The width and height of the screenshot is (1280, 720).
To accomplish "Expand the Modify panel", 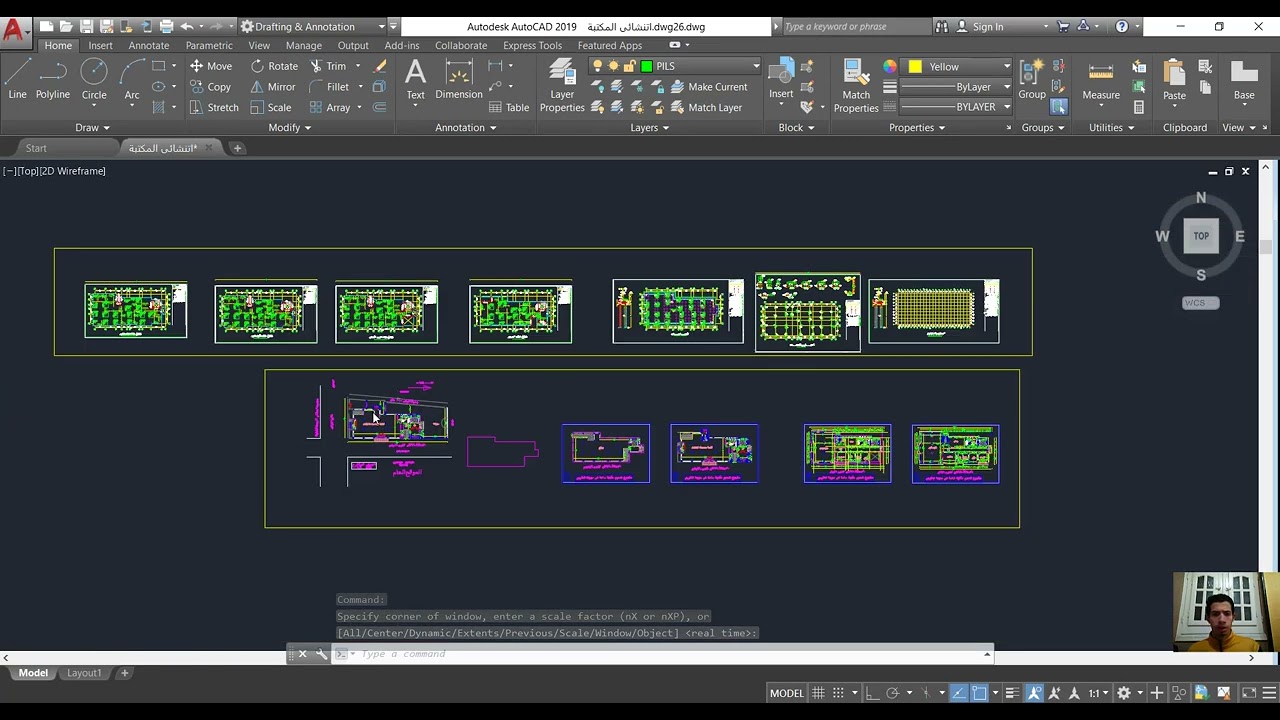I will [x=290, y=128].
